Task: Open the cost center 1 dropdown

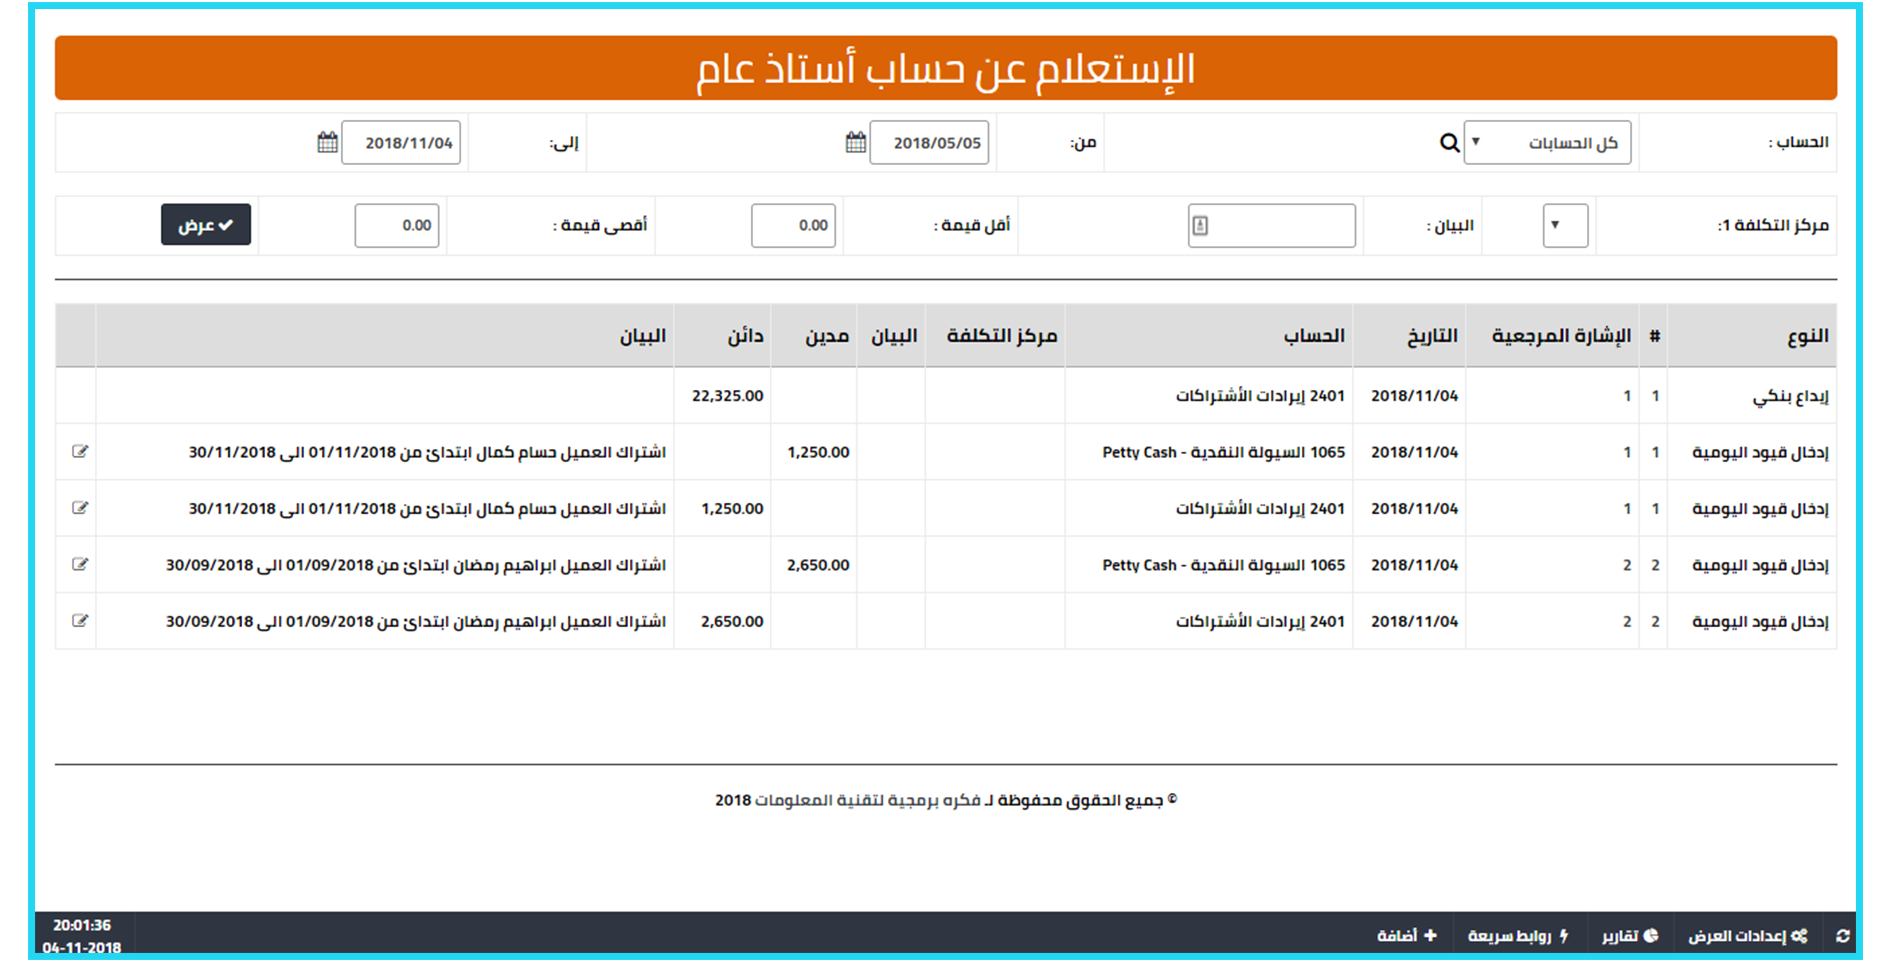Action: (1565, 225)
